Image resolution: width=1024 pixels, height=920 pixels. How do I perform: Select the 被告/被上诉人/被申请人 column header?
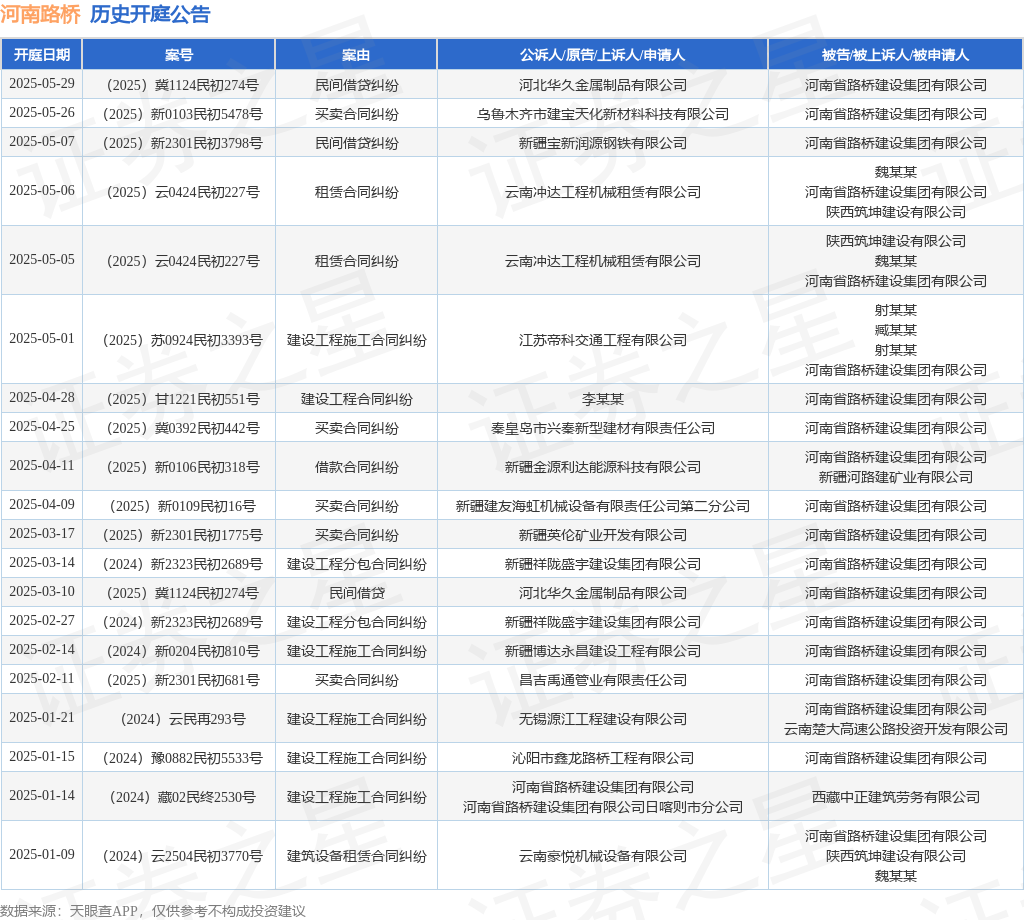click(x=895, y=55)
